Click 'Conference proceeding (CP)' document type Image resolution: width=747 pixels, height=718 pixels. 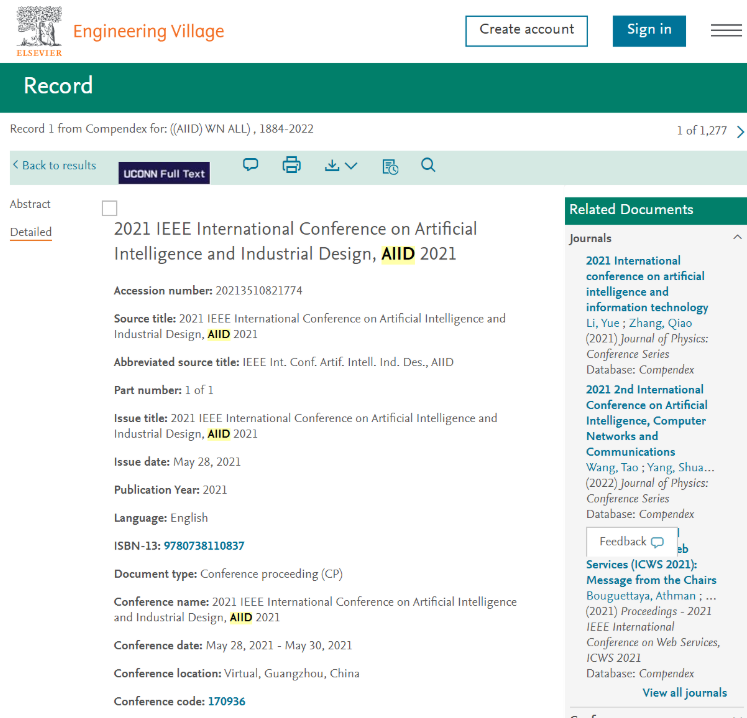coord(272,574)
